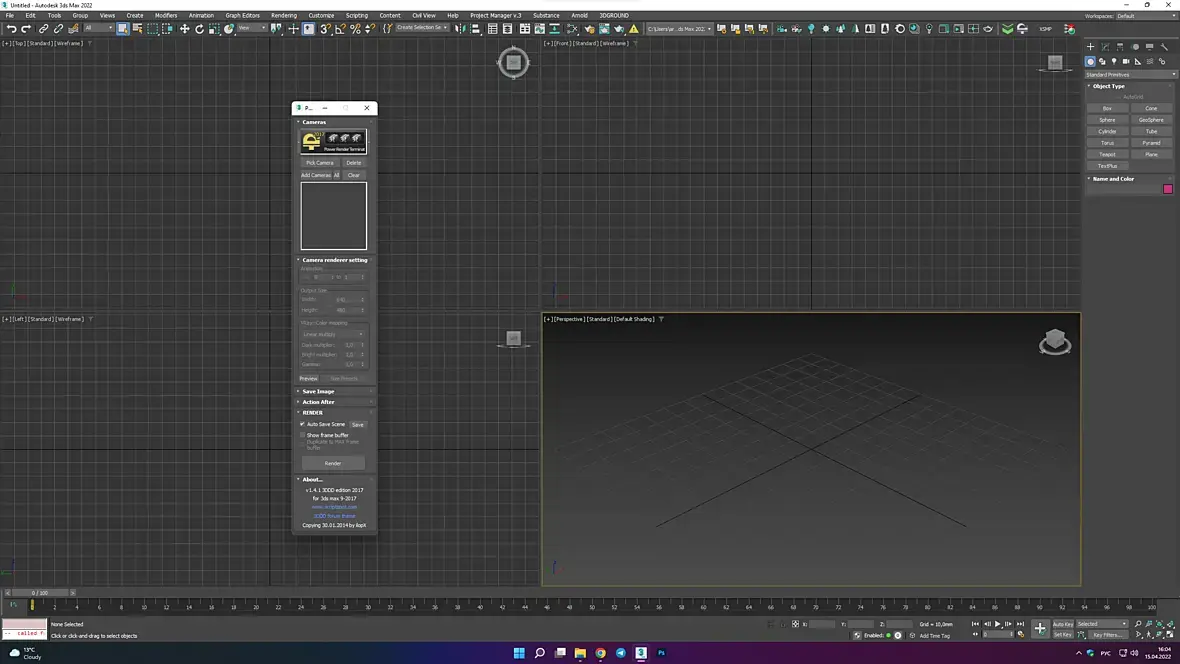Open the Graph Editors menu
Viewport: 1180px width, 664px height.
[242, 16]
